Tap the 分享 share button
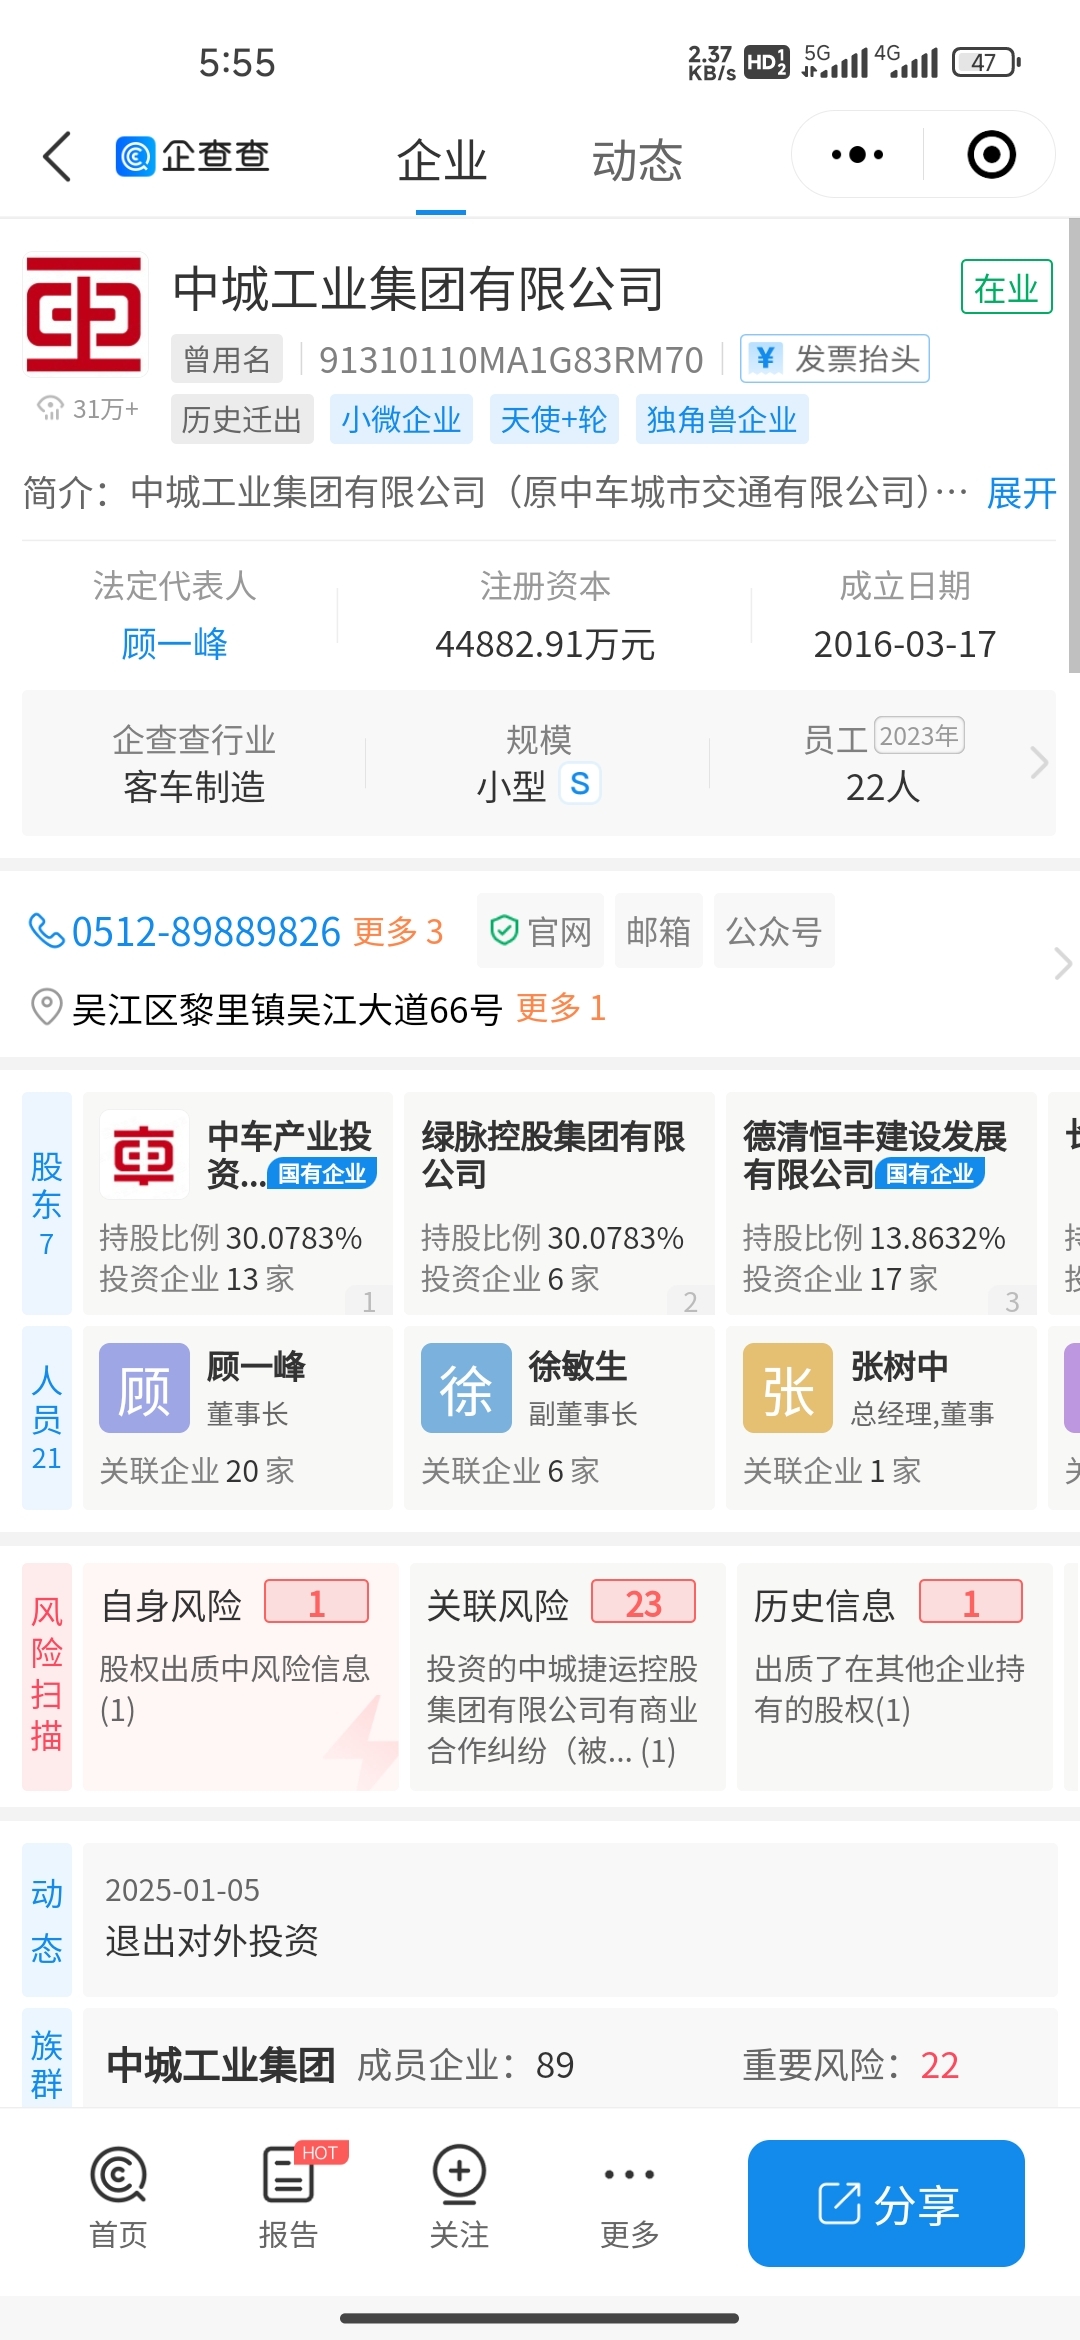Viewport: 1080px width, 2340px height. tap(886, 2203)
